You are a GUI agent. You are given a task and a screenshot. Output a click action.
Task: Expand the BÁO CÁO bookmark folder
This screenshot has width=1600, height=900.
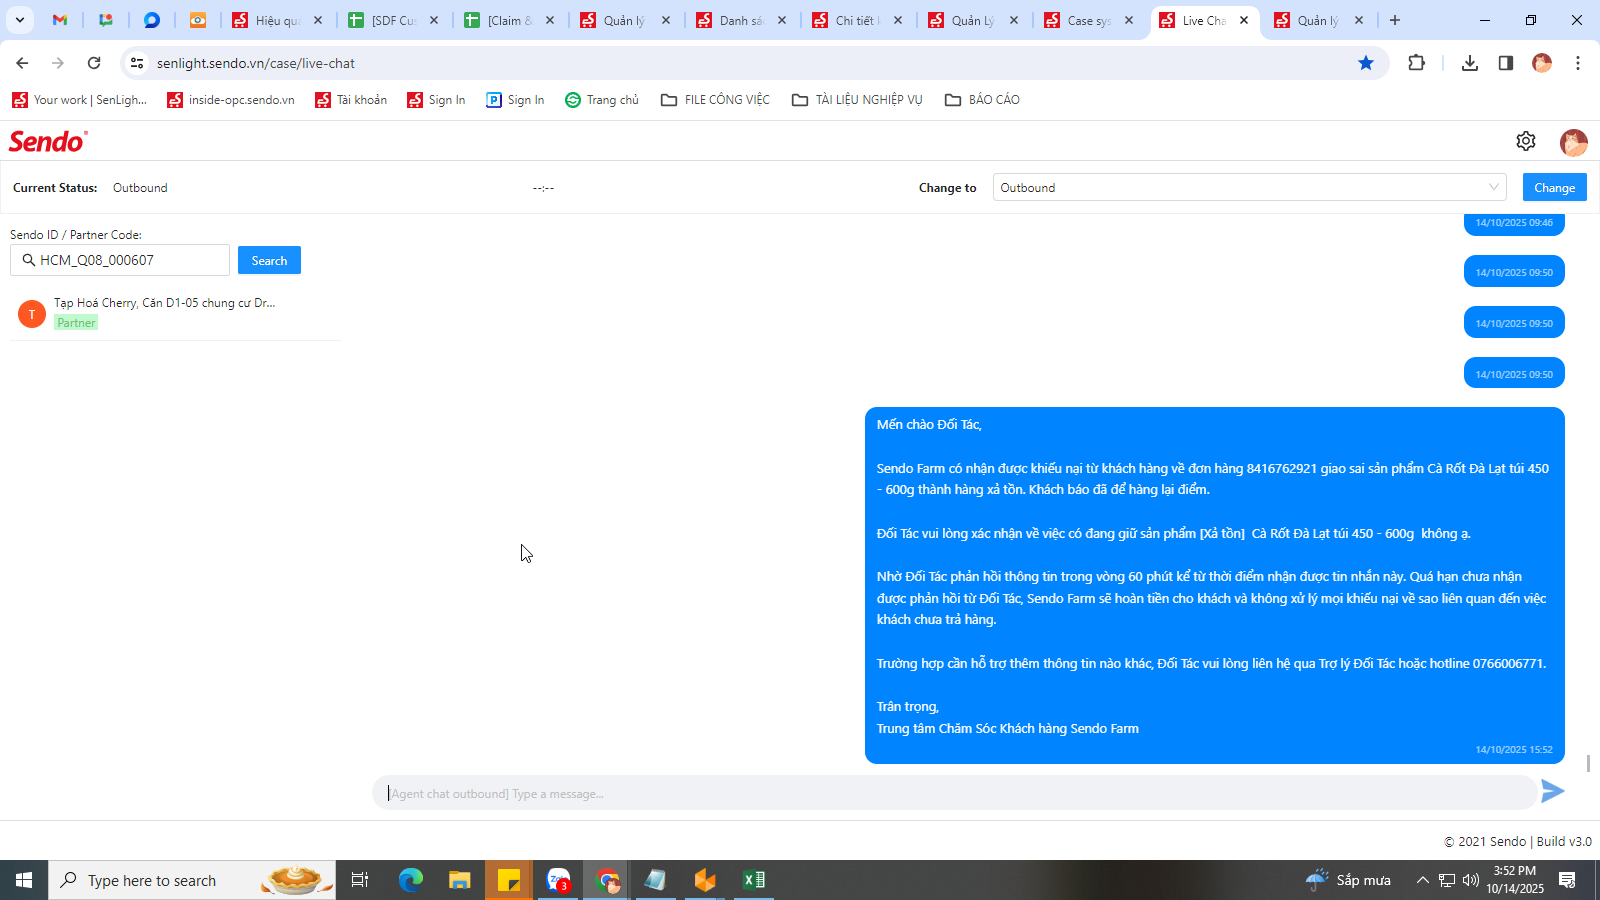coord(982,100)
